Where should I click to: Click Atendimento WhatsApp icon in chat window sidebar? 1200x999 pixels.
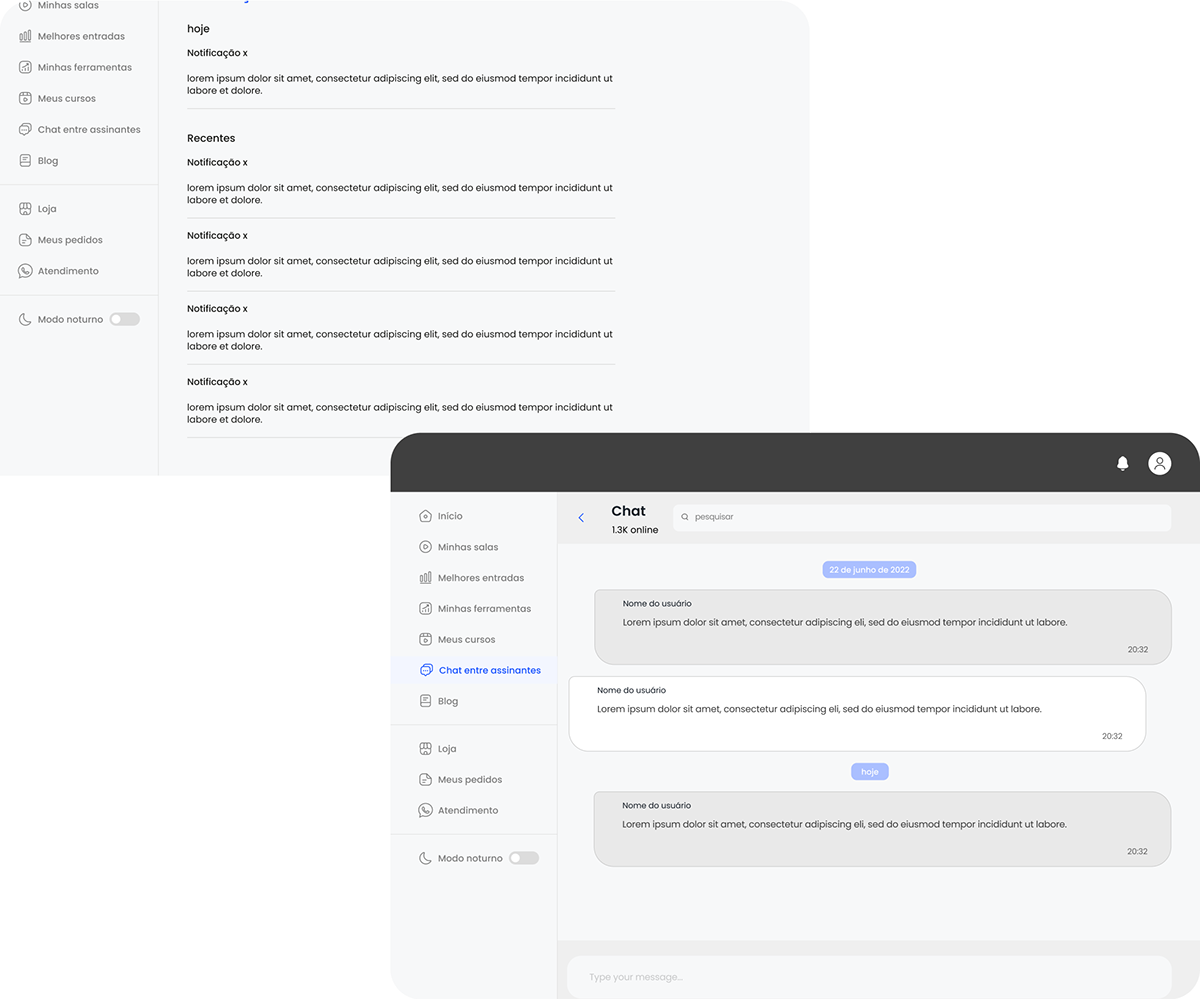(425, 810)
